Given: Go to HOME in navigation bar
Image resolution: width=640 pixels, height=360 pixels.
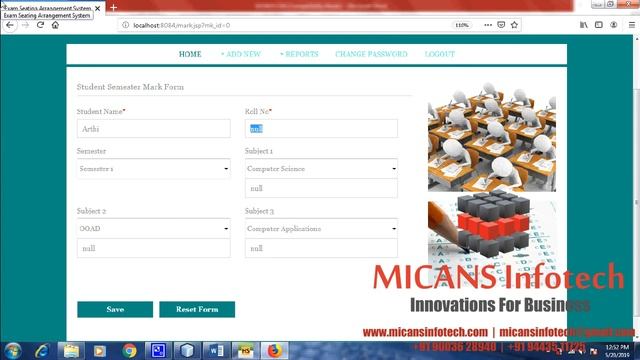Looking at the screenshot, I should pyautogui.click(x=190, y=54).
